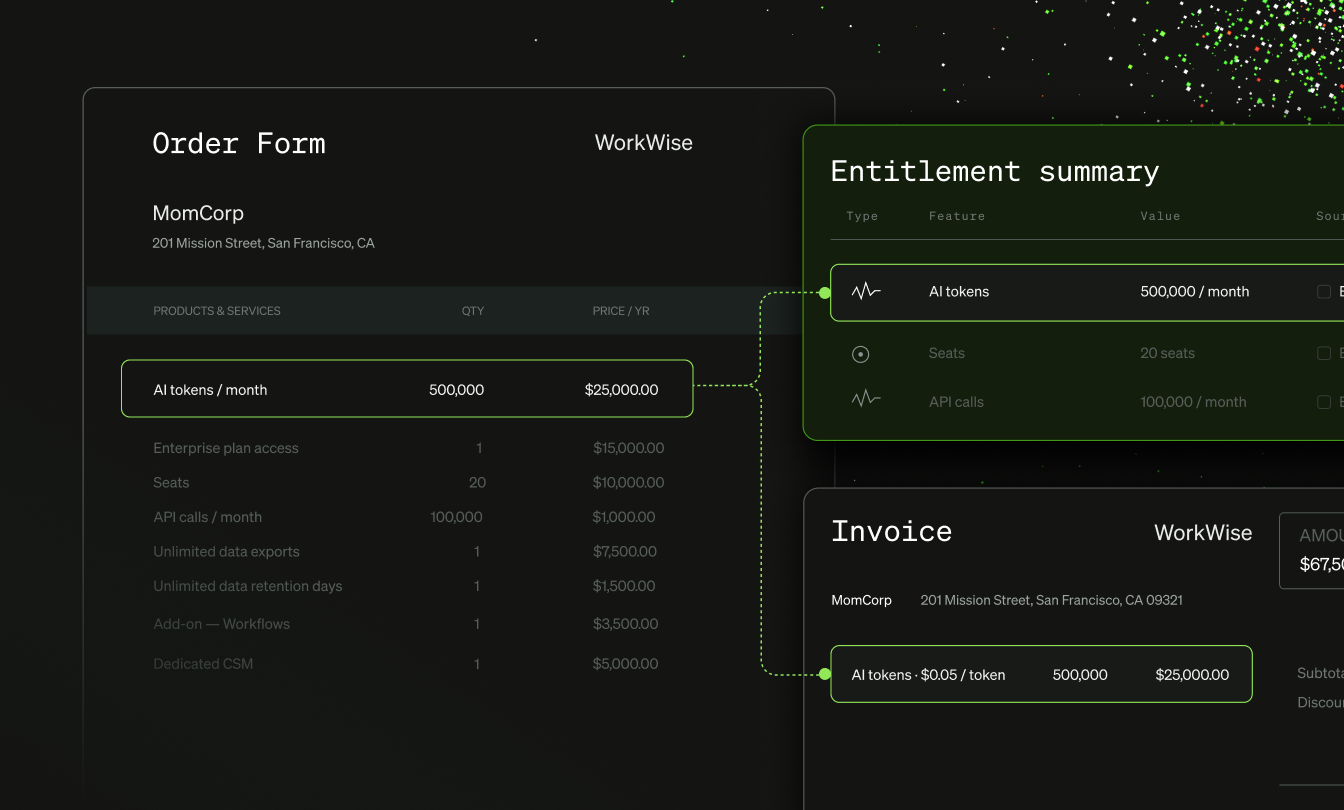Image resolution: width=1344 pixels, height=810 pixels.
Task: Select the 'Add-on — Workflows' line item
Action: 221,624
